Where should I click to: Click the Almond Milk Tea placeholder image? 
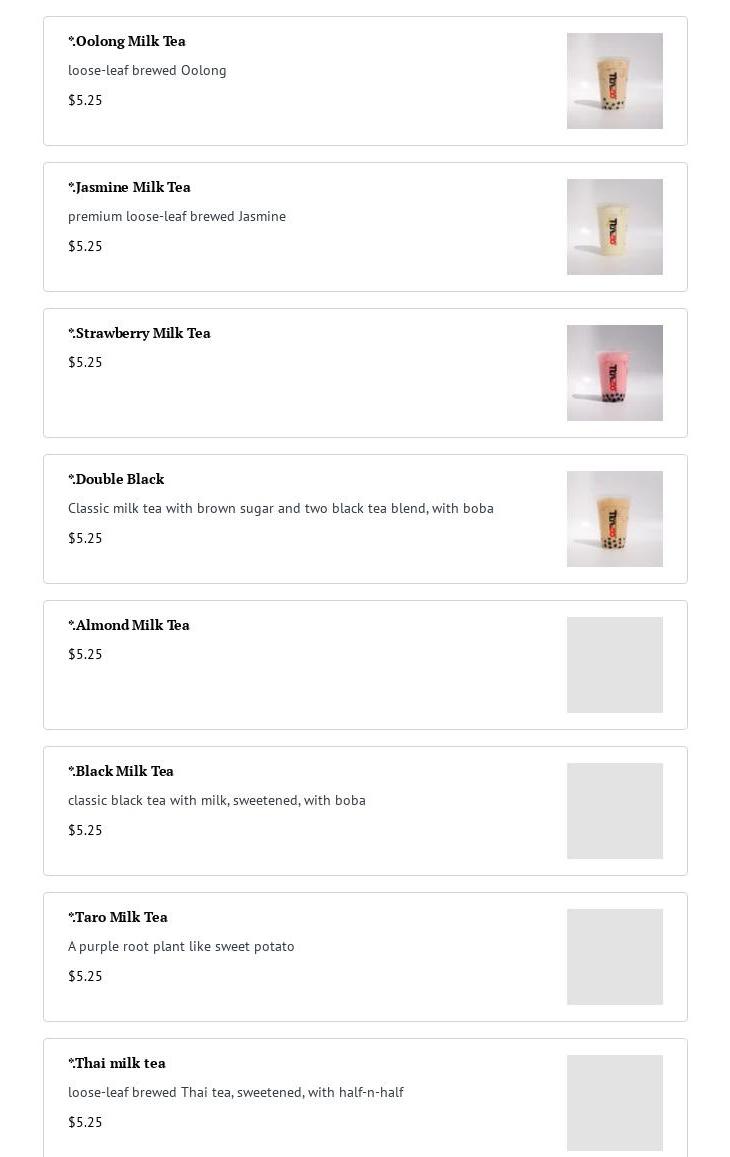pos(614,665)
